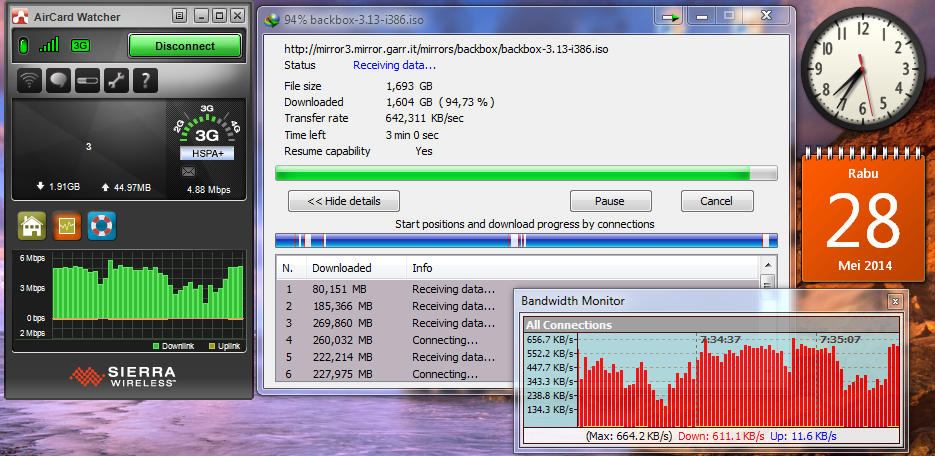Click the green Disconnect button

(185, 46)
